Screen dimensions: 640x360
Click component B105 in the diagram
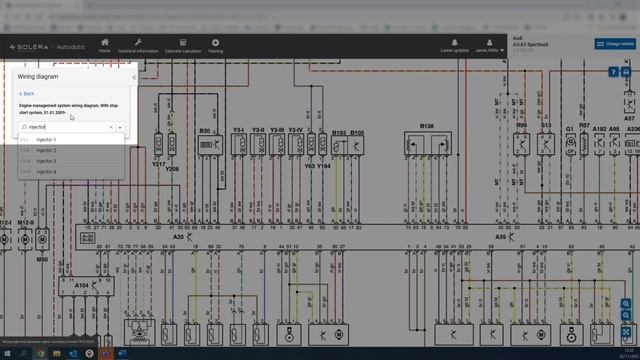(x=356, y=146)
